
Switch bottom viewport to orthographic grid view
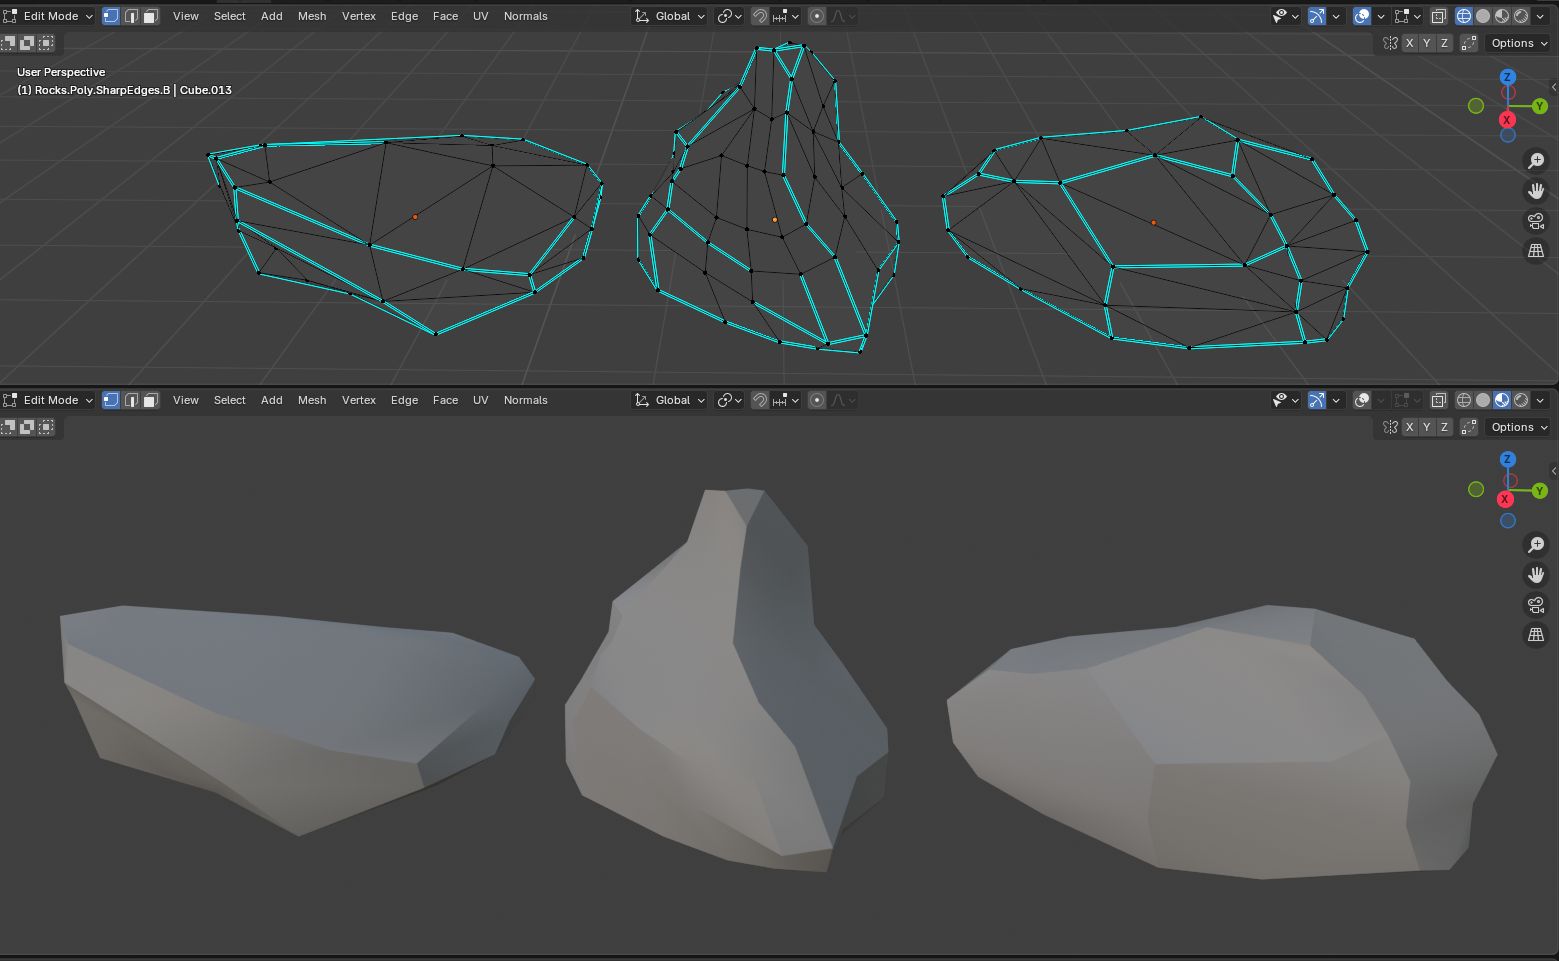1536,635
